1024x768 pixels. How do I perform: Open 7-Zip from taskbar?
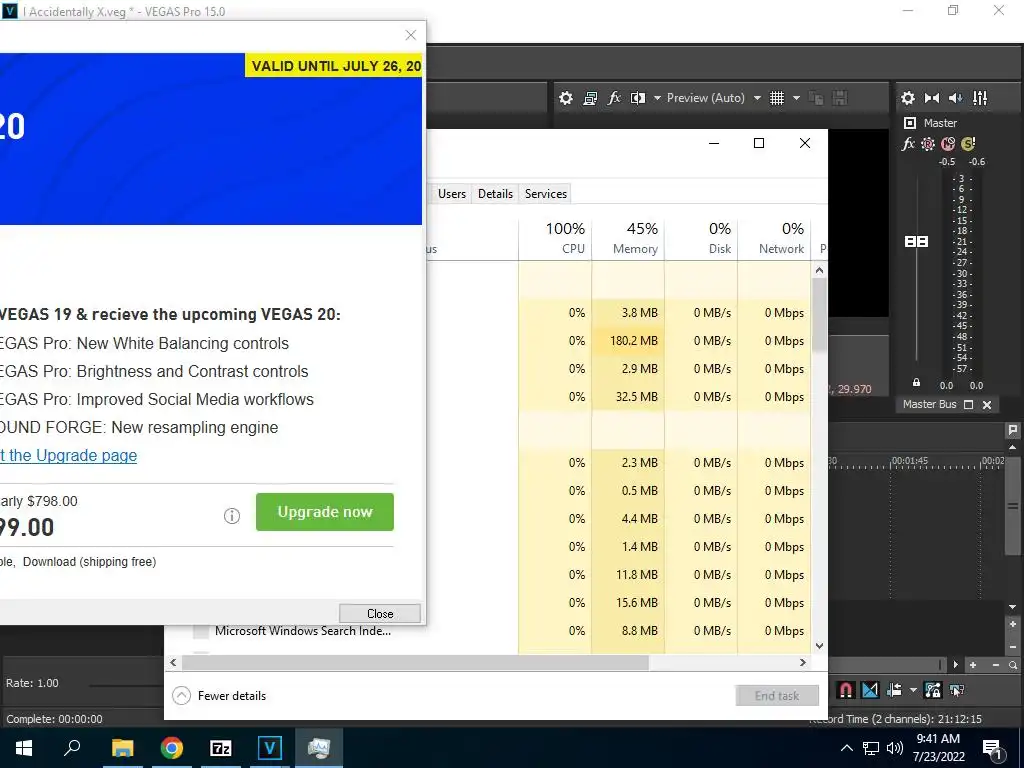coord(221,748)
